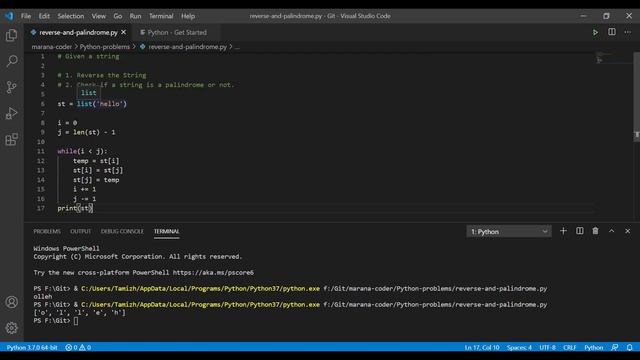Open the Accounts menu icon

coord(11,302)
